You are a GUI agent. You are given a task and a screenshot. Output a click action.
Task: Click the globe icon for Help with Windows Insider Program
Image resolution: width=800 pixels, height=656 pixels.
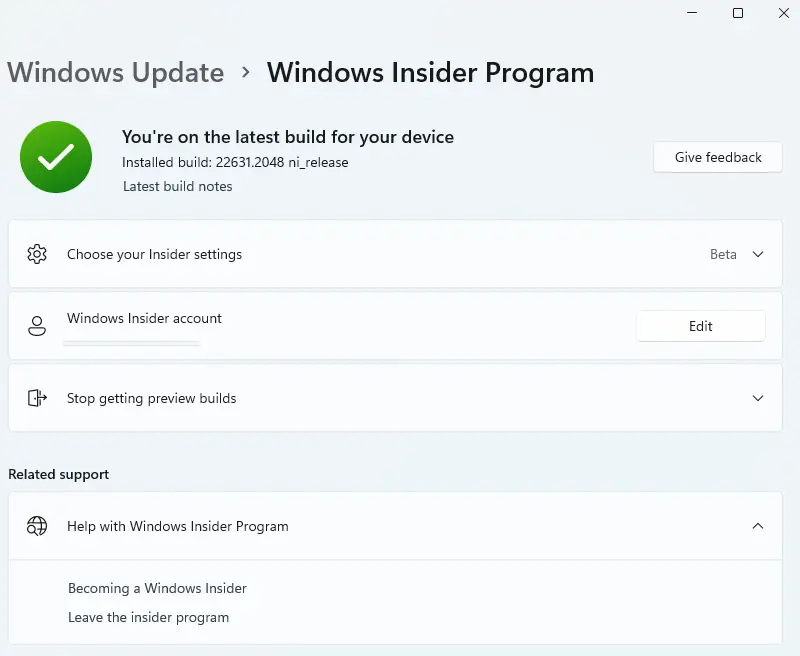37,526
